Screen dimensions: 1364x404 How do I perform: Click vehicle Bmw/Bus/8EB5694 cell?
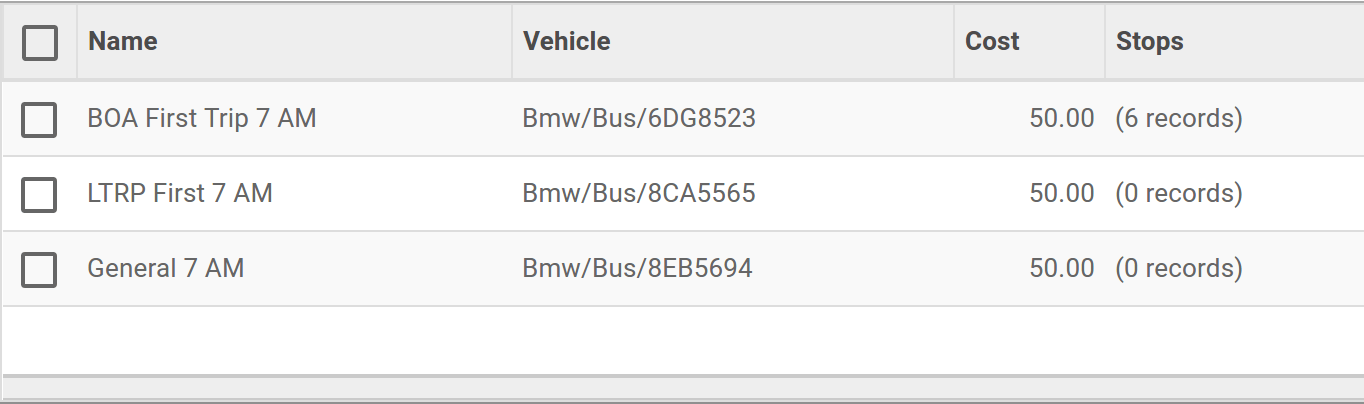[638, 268]
